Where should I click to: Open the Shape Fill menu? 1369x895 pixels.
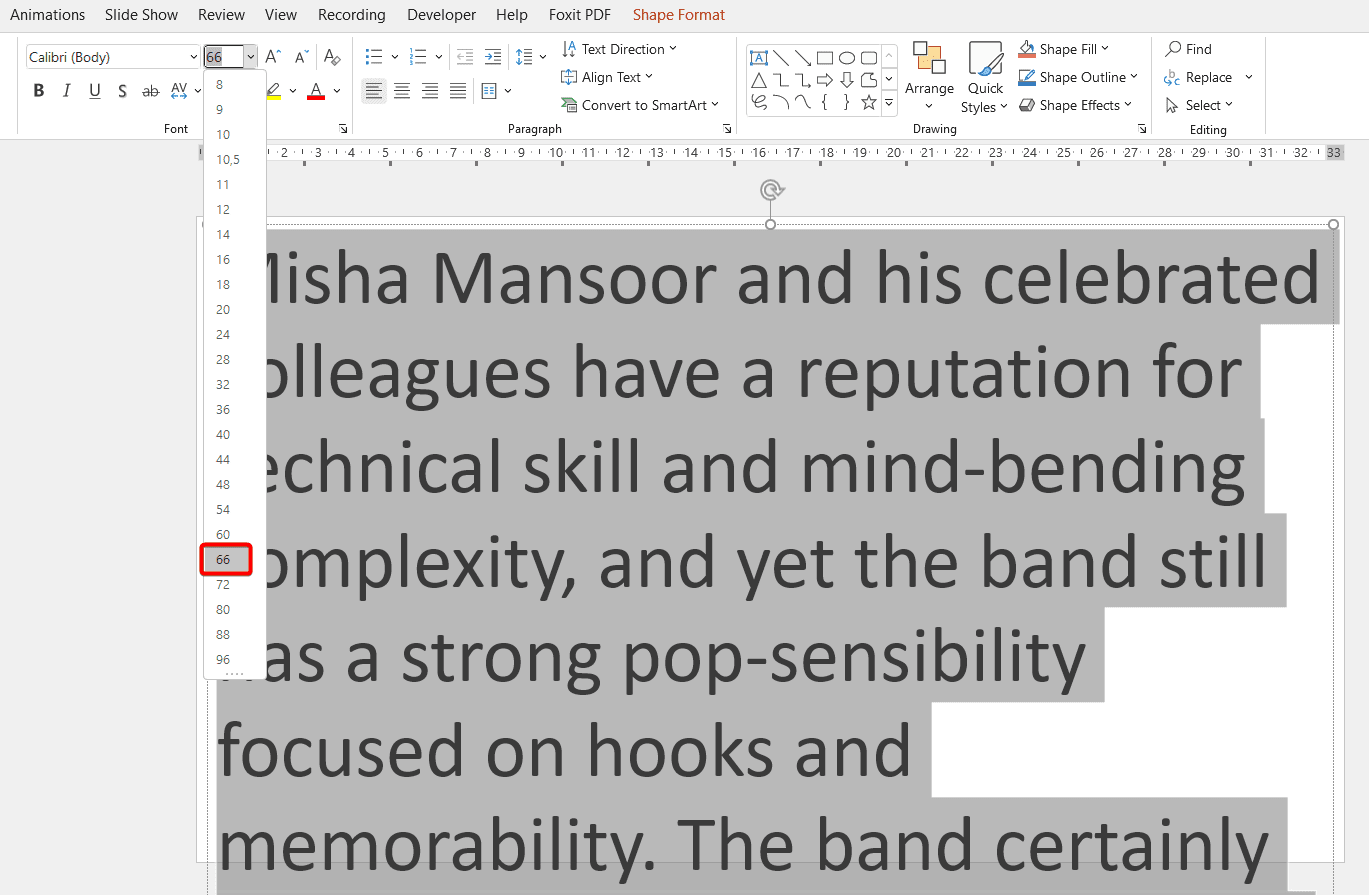(1064, 49)
